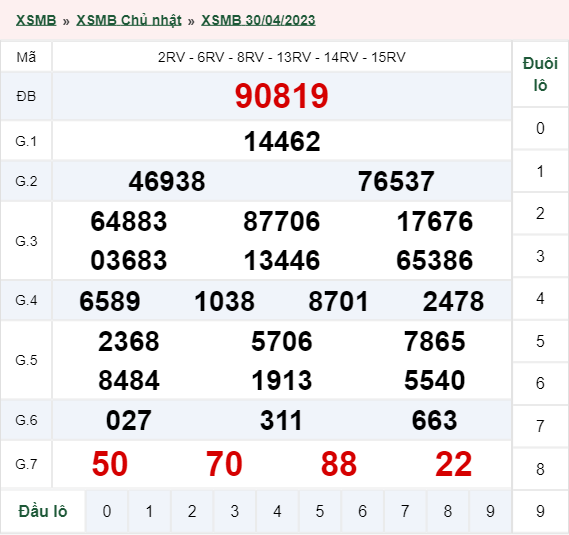Viewport: 569px width, 535px height.
Task: Click the Mã row label
Action: pos(26,57)
